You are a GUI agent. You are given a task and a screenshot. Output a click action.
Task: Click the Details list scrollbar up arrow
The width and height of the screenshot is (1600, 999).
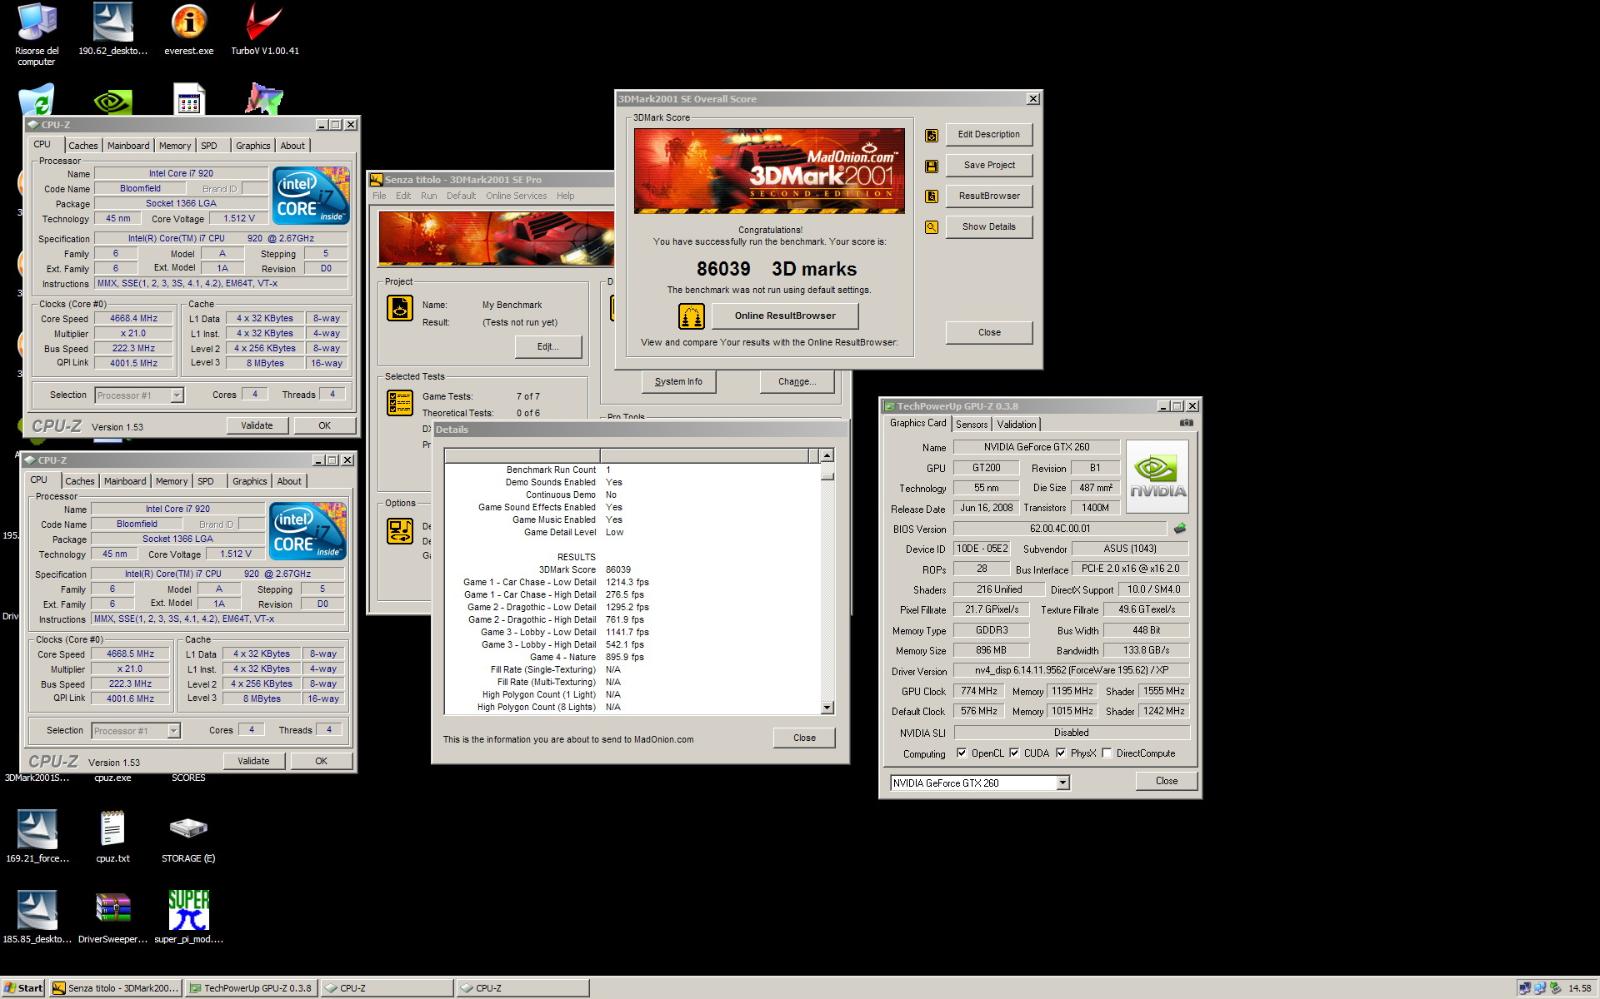pyautogui.click(x=827, y=456)
